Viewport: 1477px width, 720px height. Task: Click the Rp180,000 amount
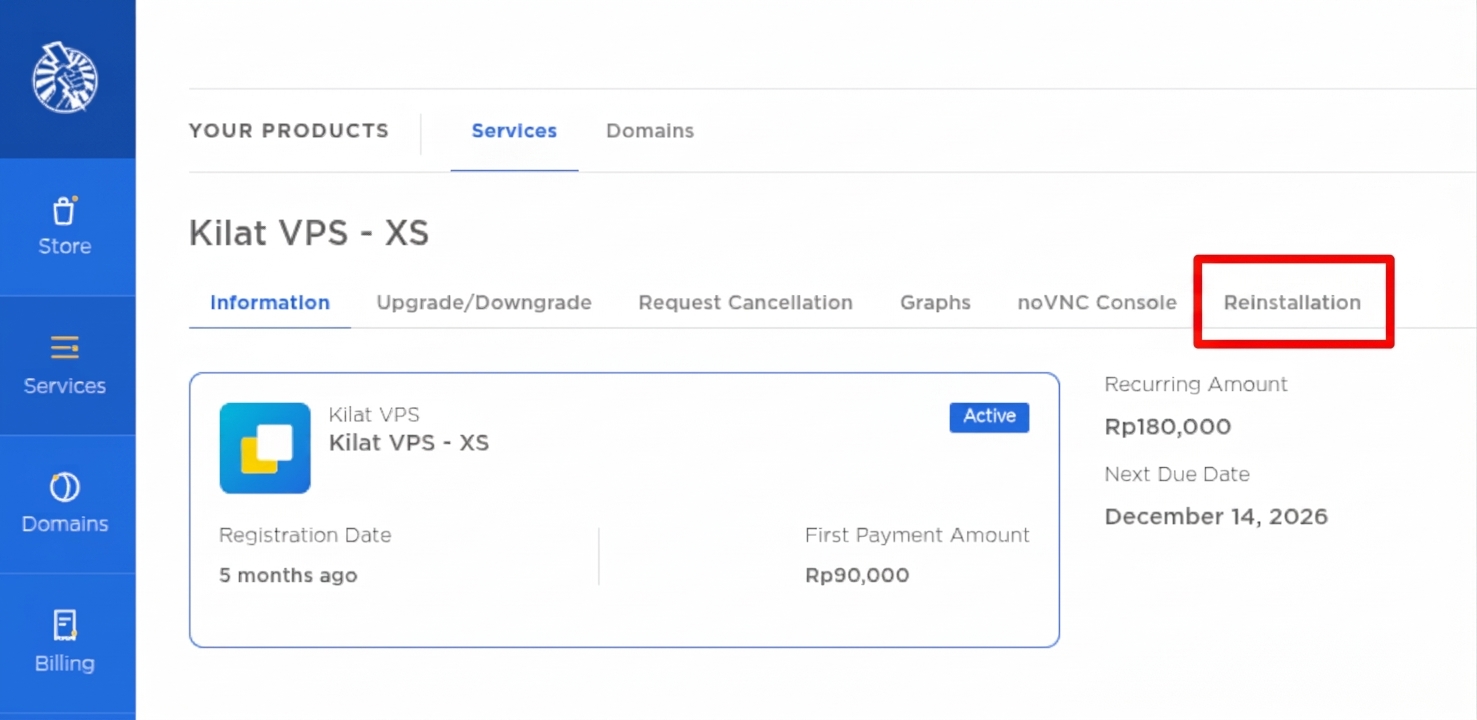pyautogui.click(x=1168, y=427)
